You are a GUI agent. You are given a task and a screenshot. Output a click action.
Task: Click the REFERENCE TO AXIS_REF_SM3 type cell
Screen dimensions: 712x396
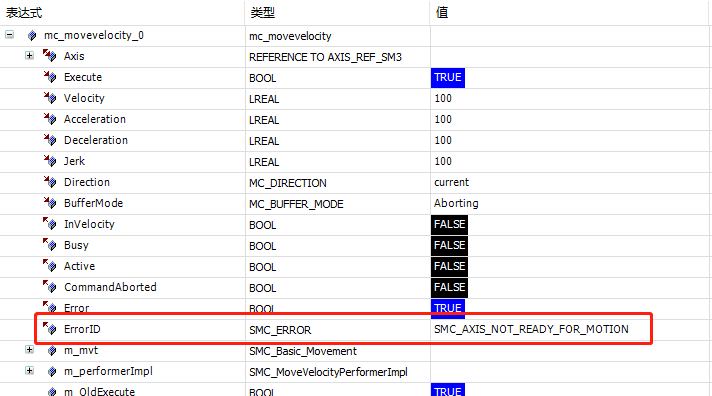pos(325,57)
